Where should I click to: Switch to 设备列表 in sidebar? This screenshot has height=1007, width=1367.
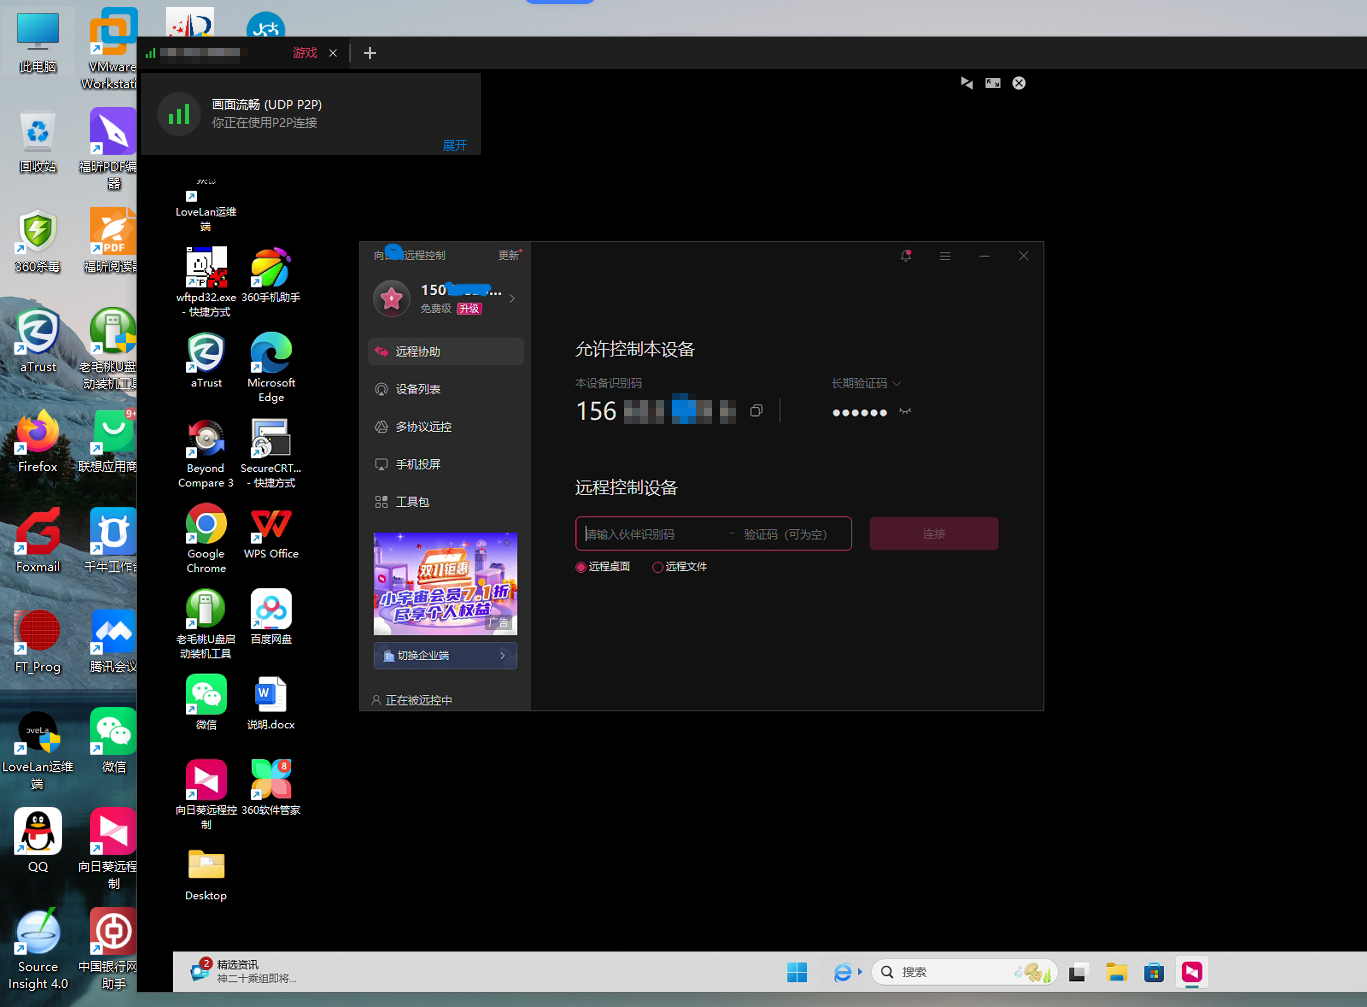pos(417,389)
